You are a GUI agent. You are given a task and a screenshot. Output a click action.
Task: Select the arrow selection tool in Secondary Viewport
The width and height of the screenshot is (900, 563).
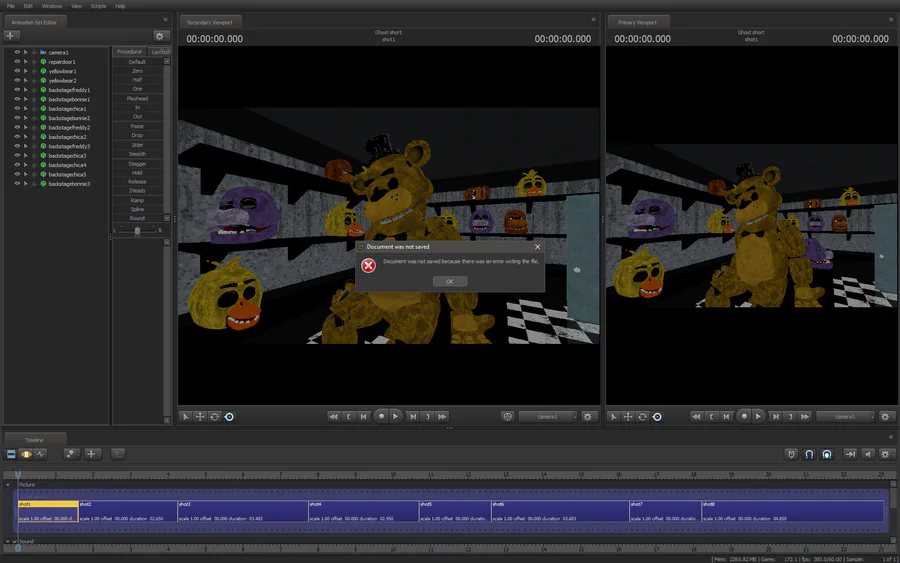(x=185, y=417)
